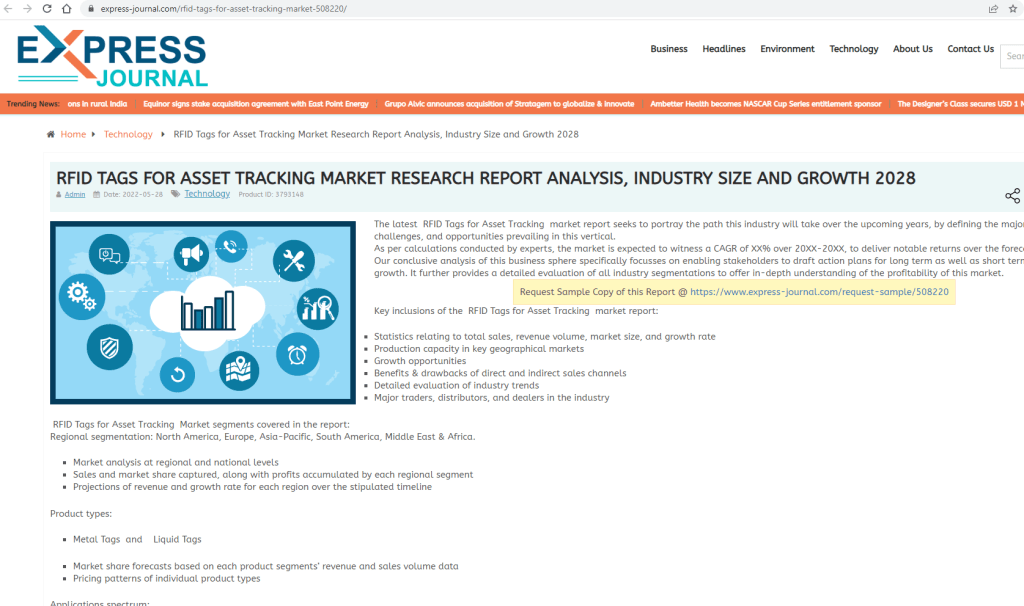Open the Headlines section
This screenshot has height=606, width=1024.
723,48
